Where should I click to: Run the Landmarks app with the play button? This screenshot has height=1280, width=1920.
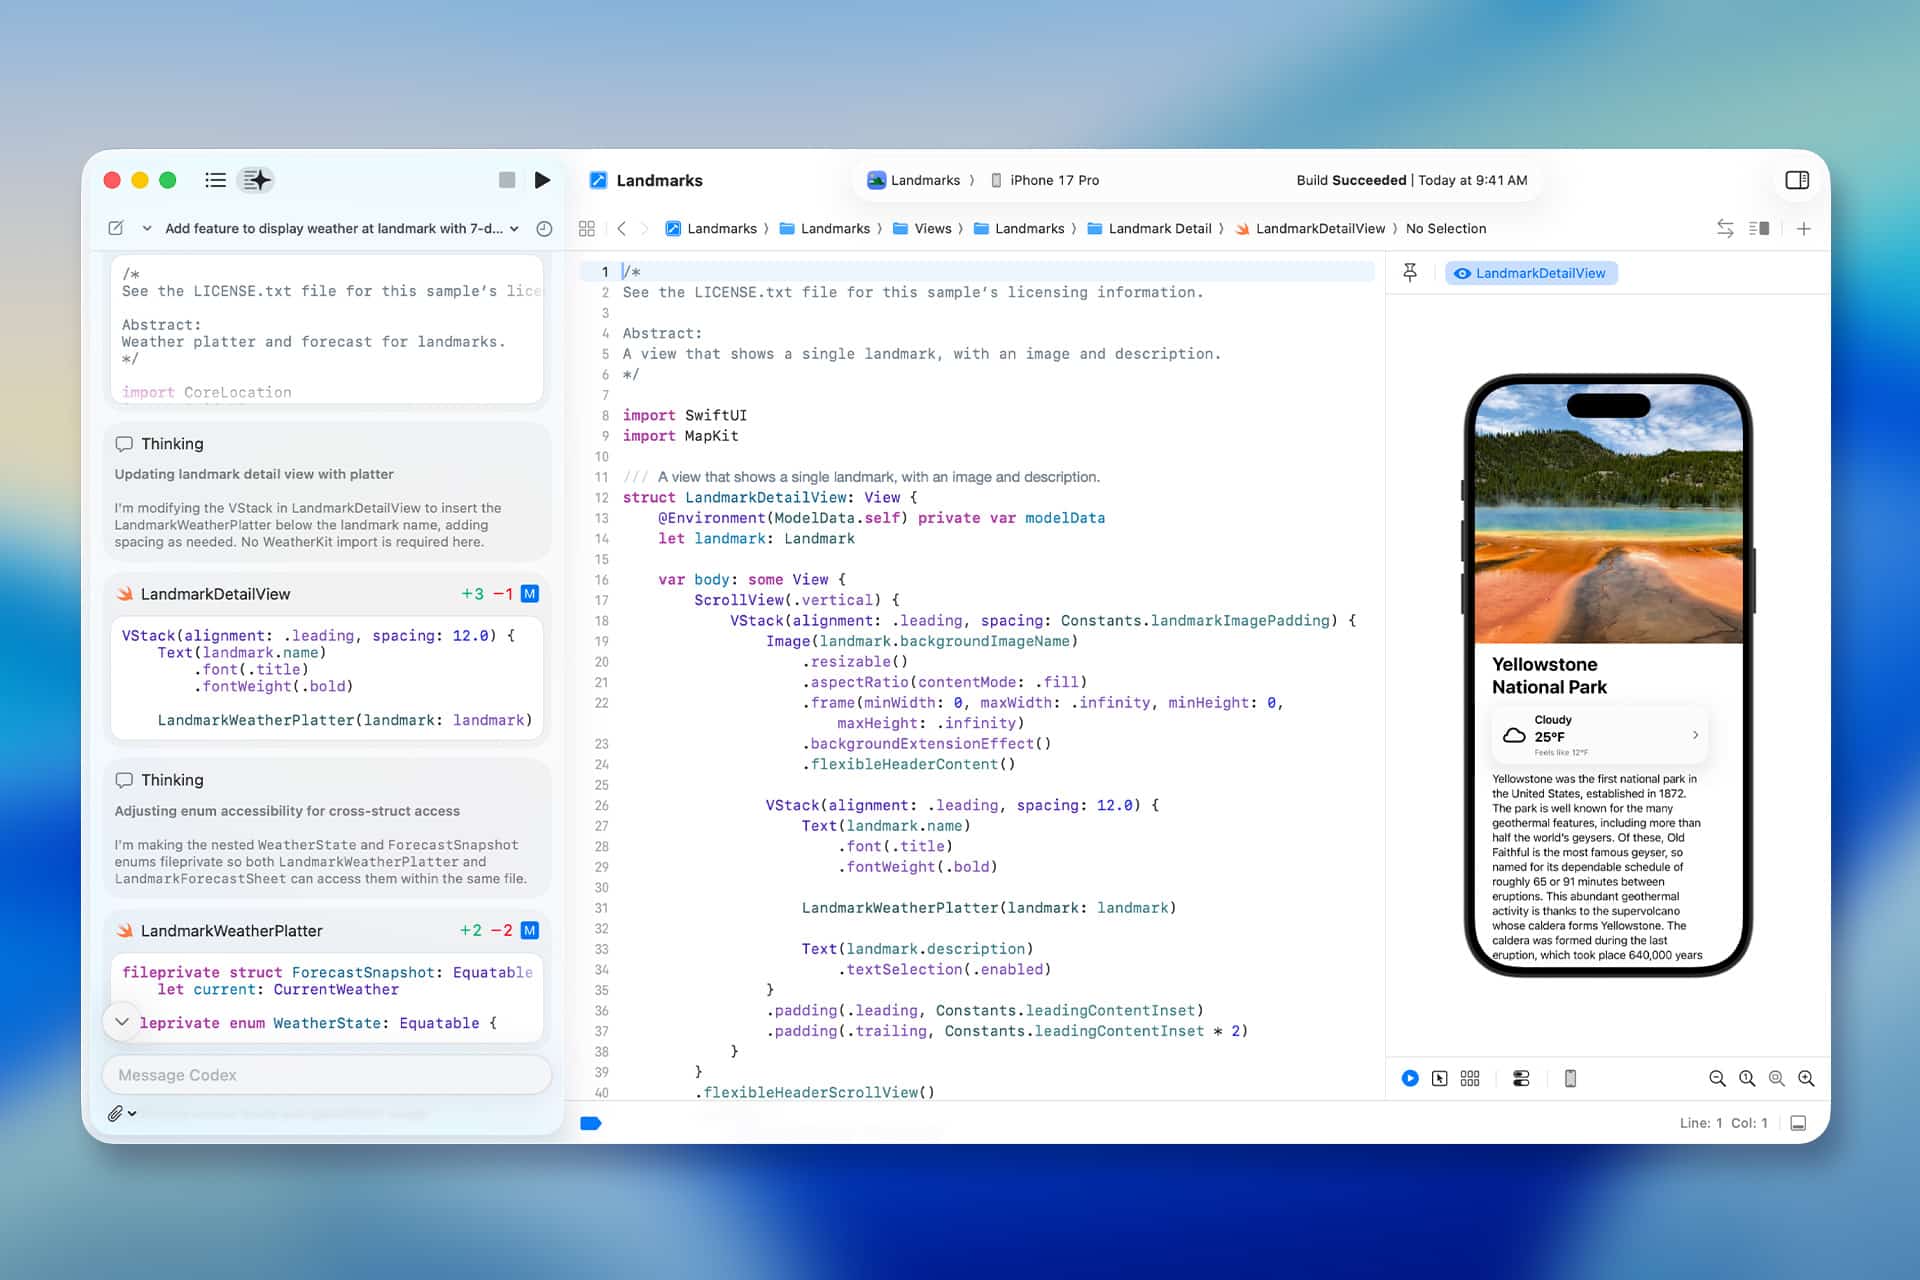tap(542, 180)
